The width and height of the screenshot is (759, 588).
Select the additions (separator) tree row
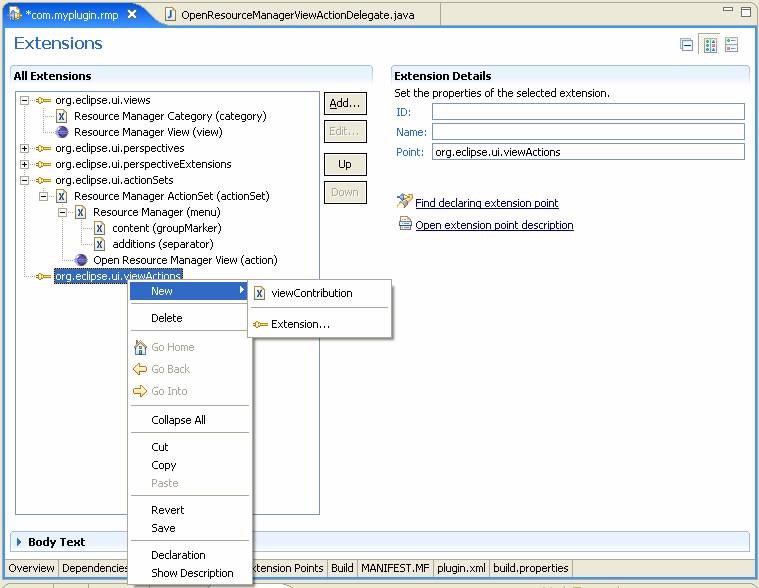coord(163,244)
